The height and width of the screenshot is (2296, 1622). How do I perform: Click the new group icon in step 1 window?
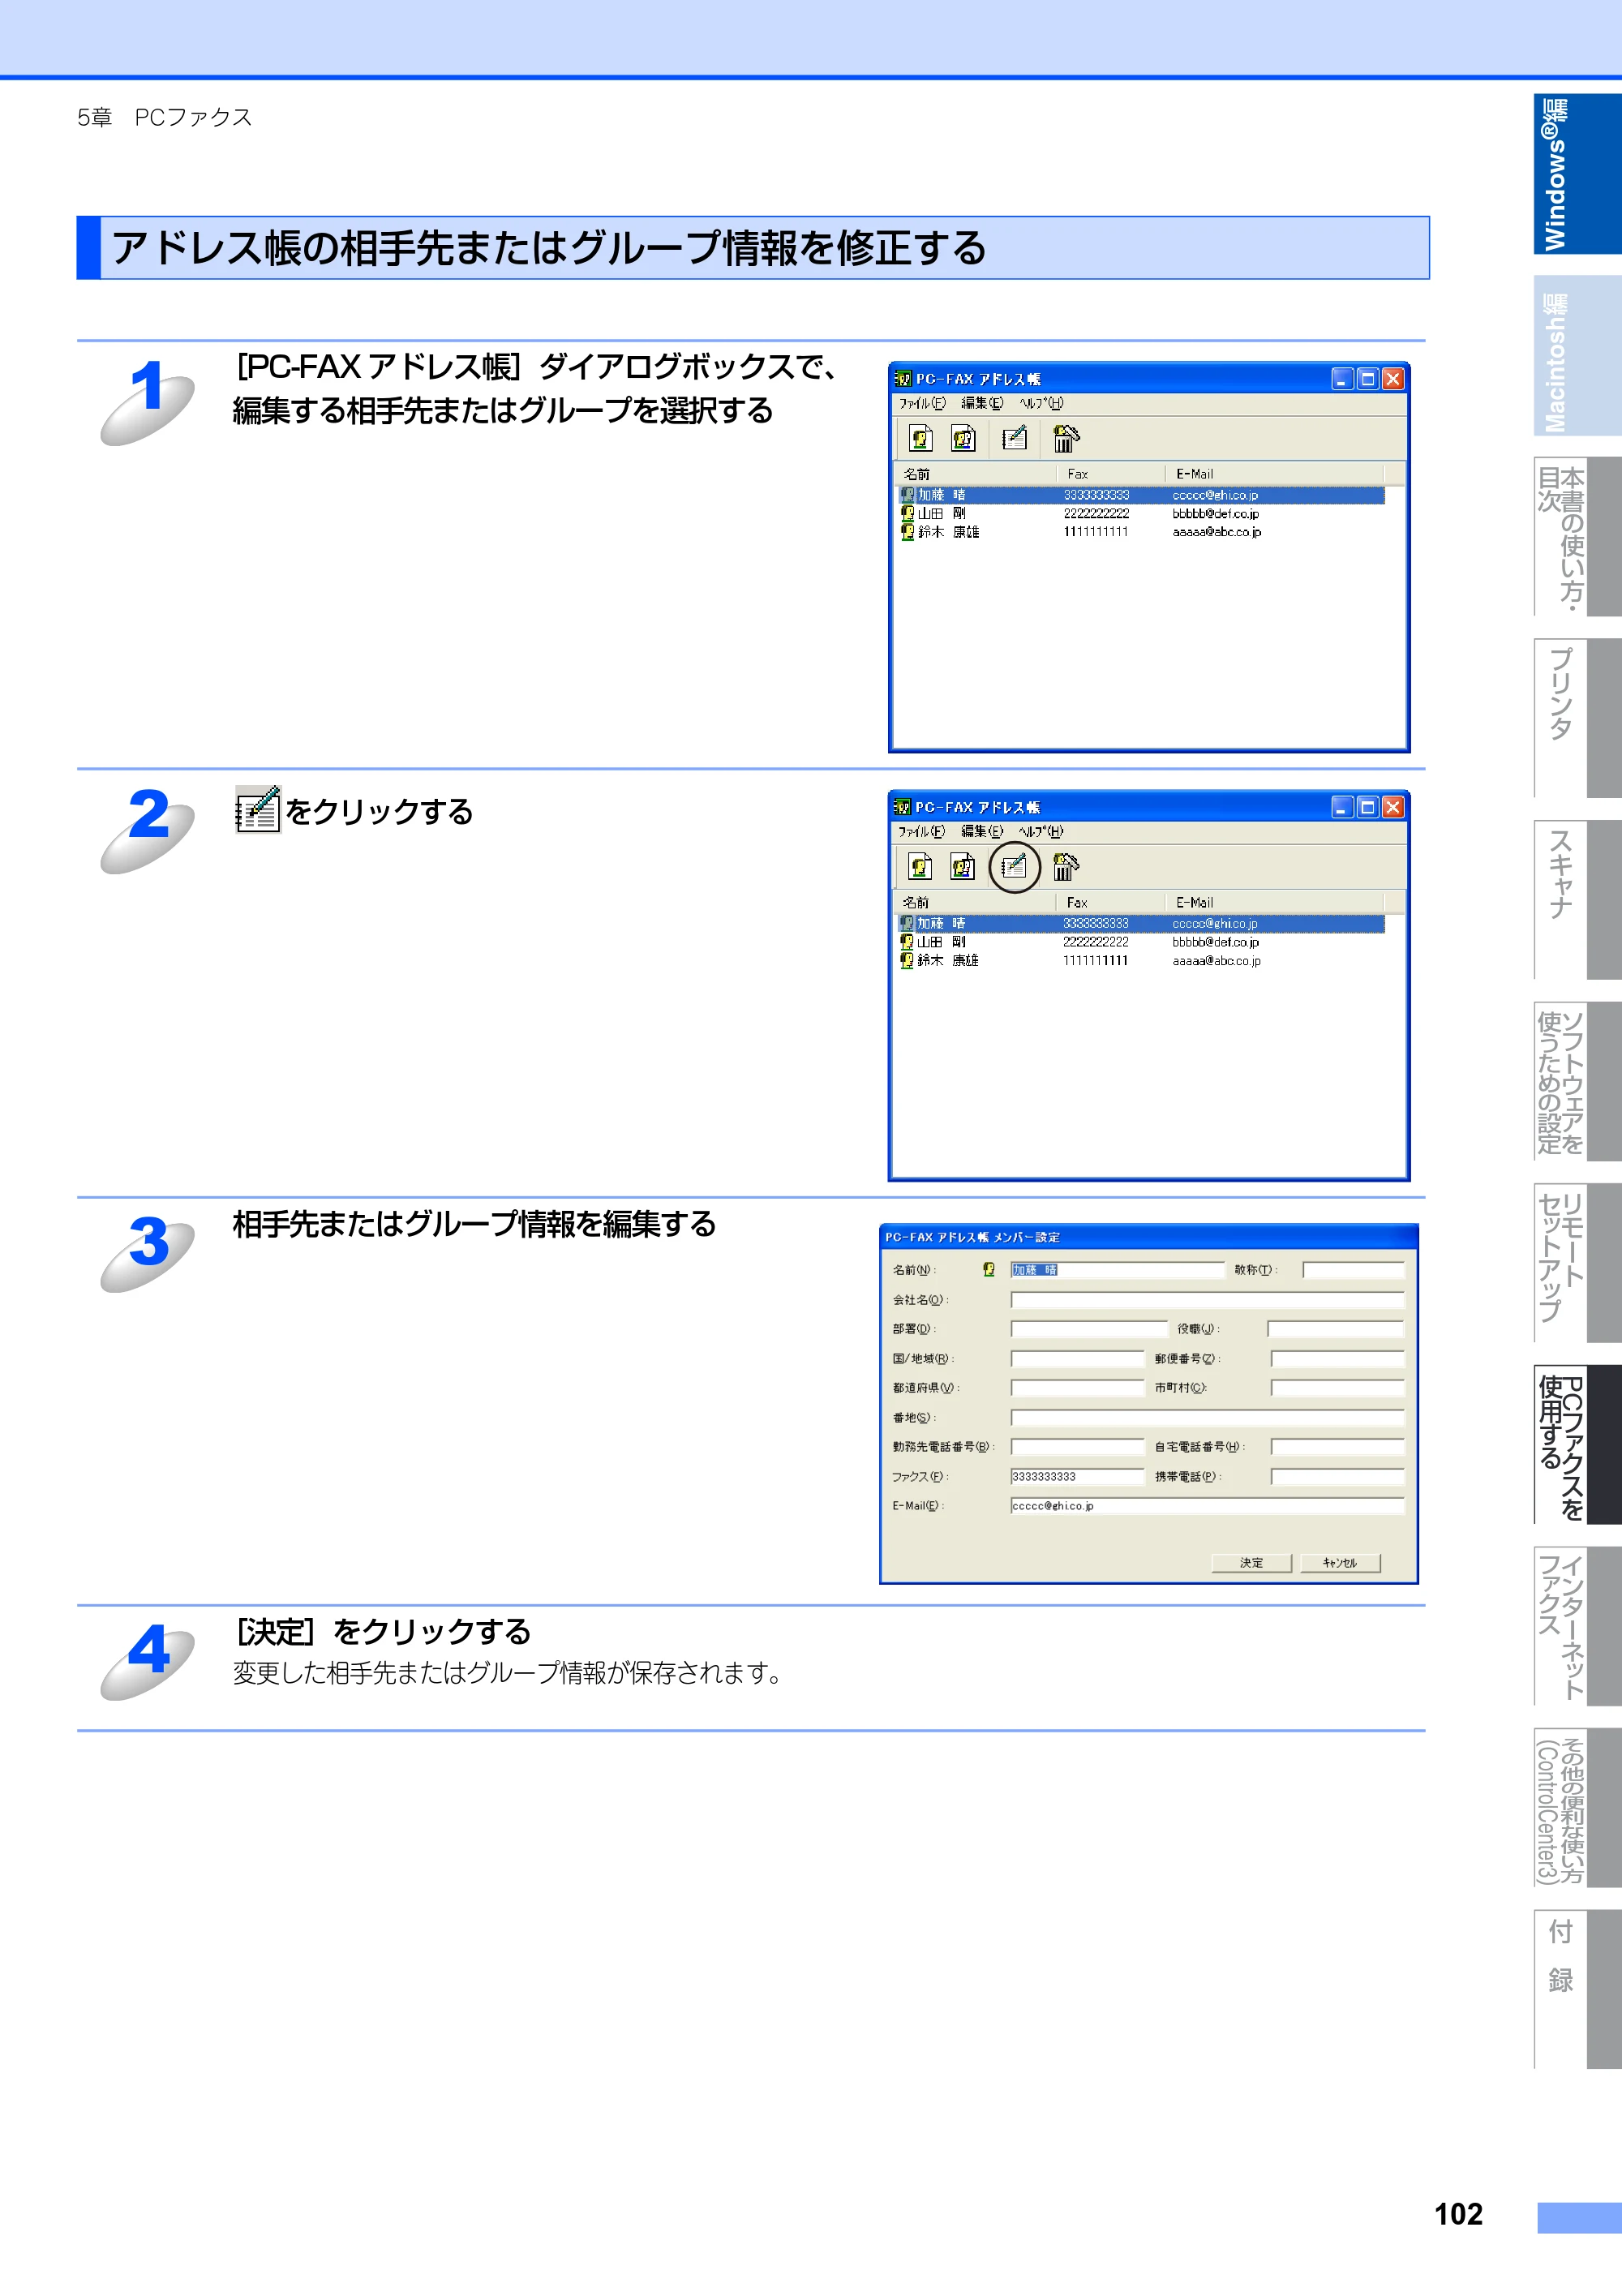pos(963,438)
